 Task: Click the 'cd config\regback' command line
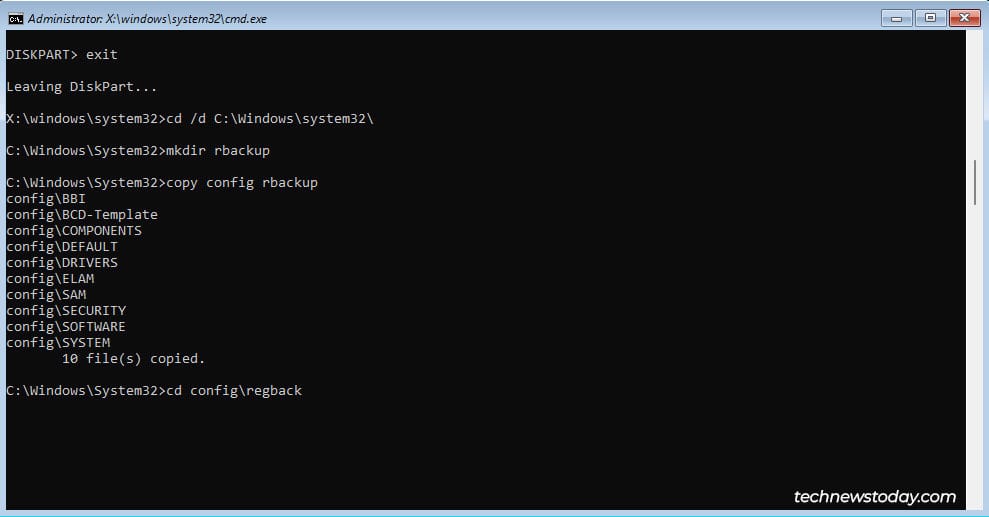pos(154,390)
